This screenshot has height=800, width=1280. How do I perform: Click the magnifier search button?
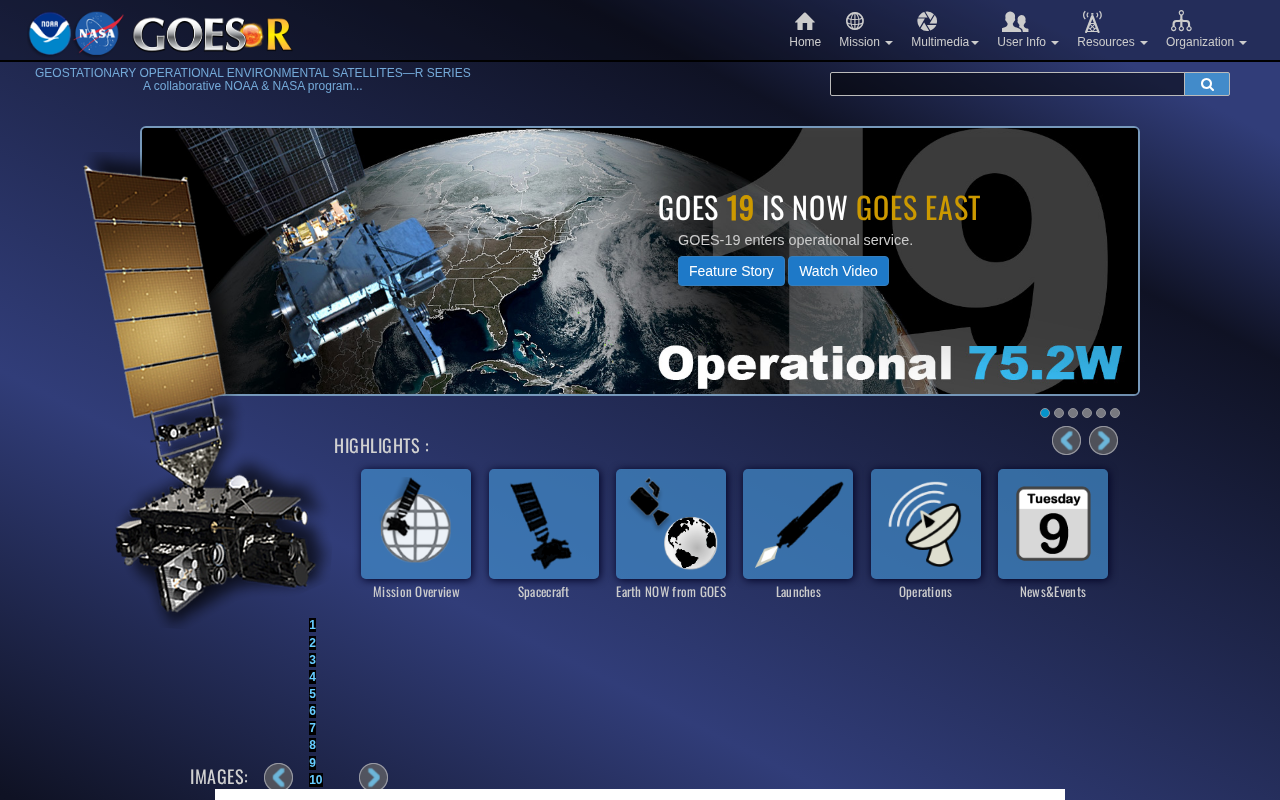coord(1207,84)
